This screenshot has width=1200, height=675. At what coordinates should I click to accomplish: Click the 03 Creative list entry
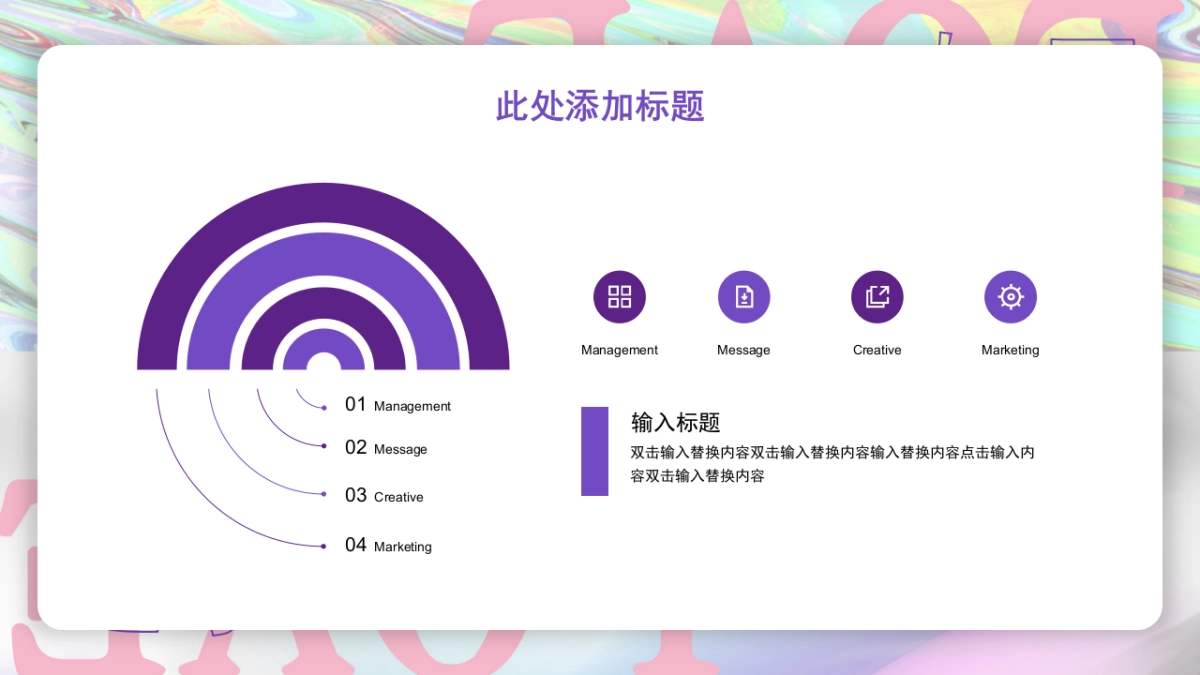coord(385,496)
